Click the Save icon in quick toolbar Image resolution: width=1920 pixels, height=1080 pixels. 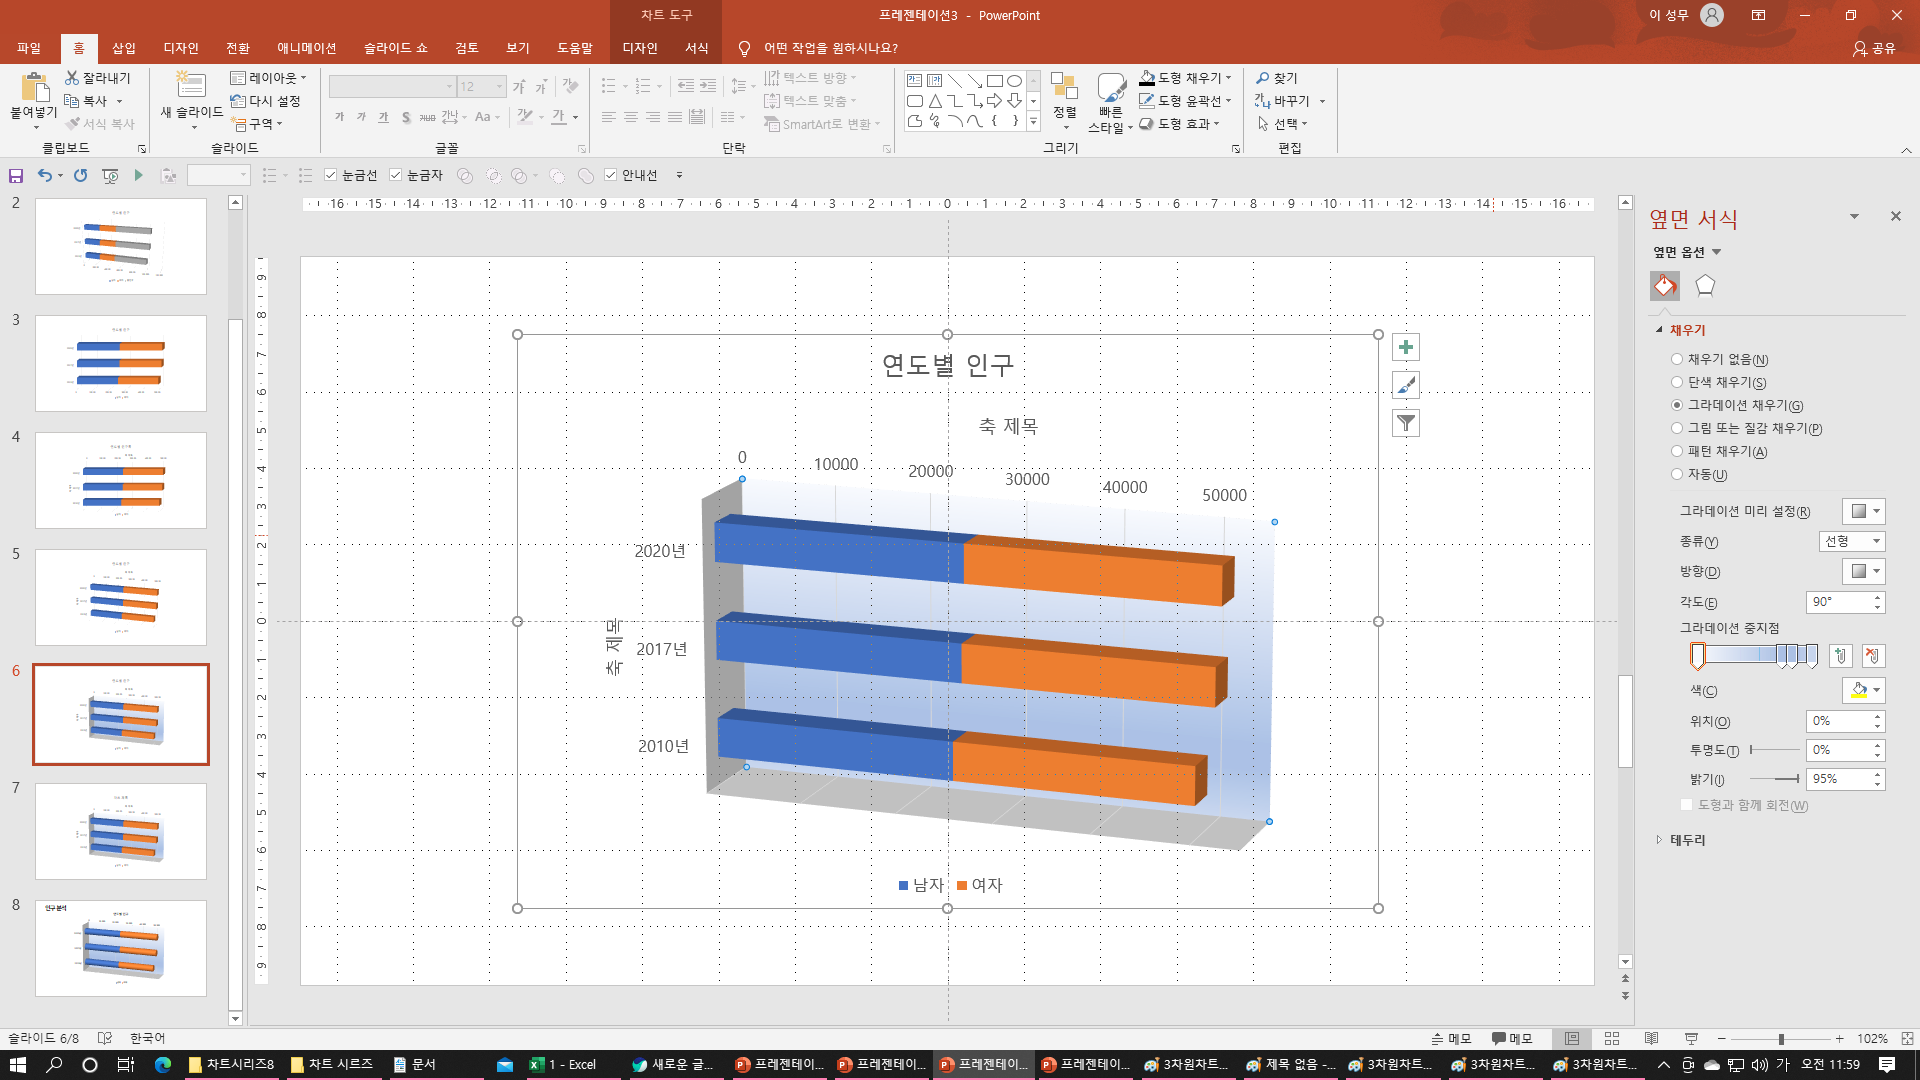[x=16, y=175]
